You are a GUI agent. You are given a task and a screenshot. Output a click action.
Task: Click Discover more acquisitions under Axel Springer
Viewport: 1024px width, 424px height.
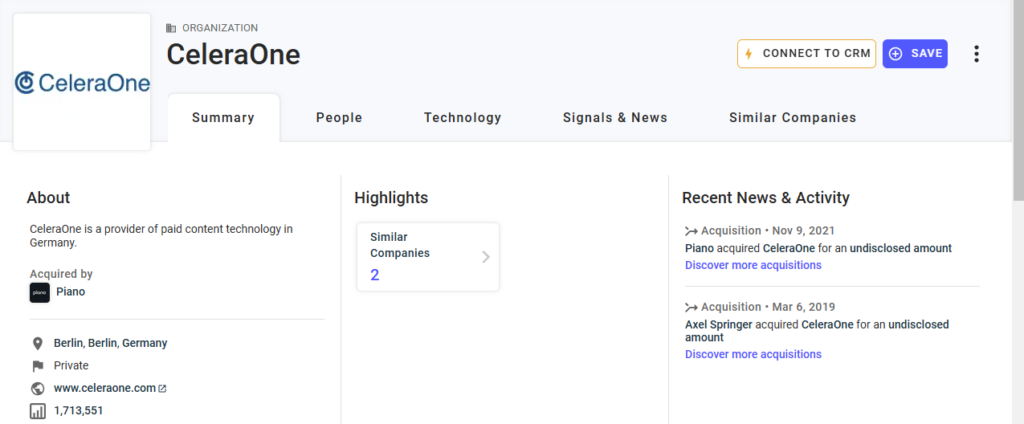[753, 354]
